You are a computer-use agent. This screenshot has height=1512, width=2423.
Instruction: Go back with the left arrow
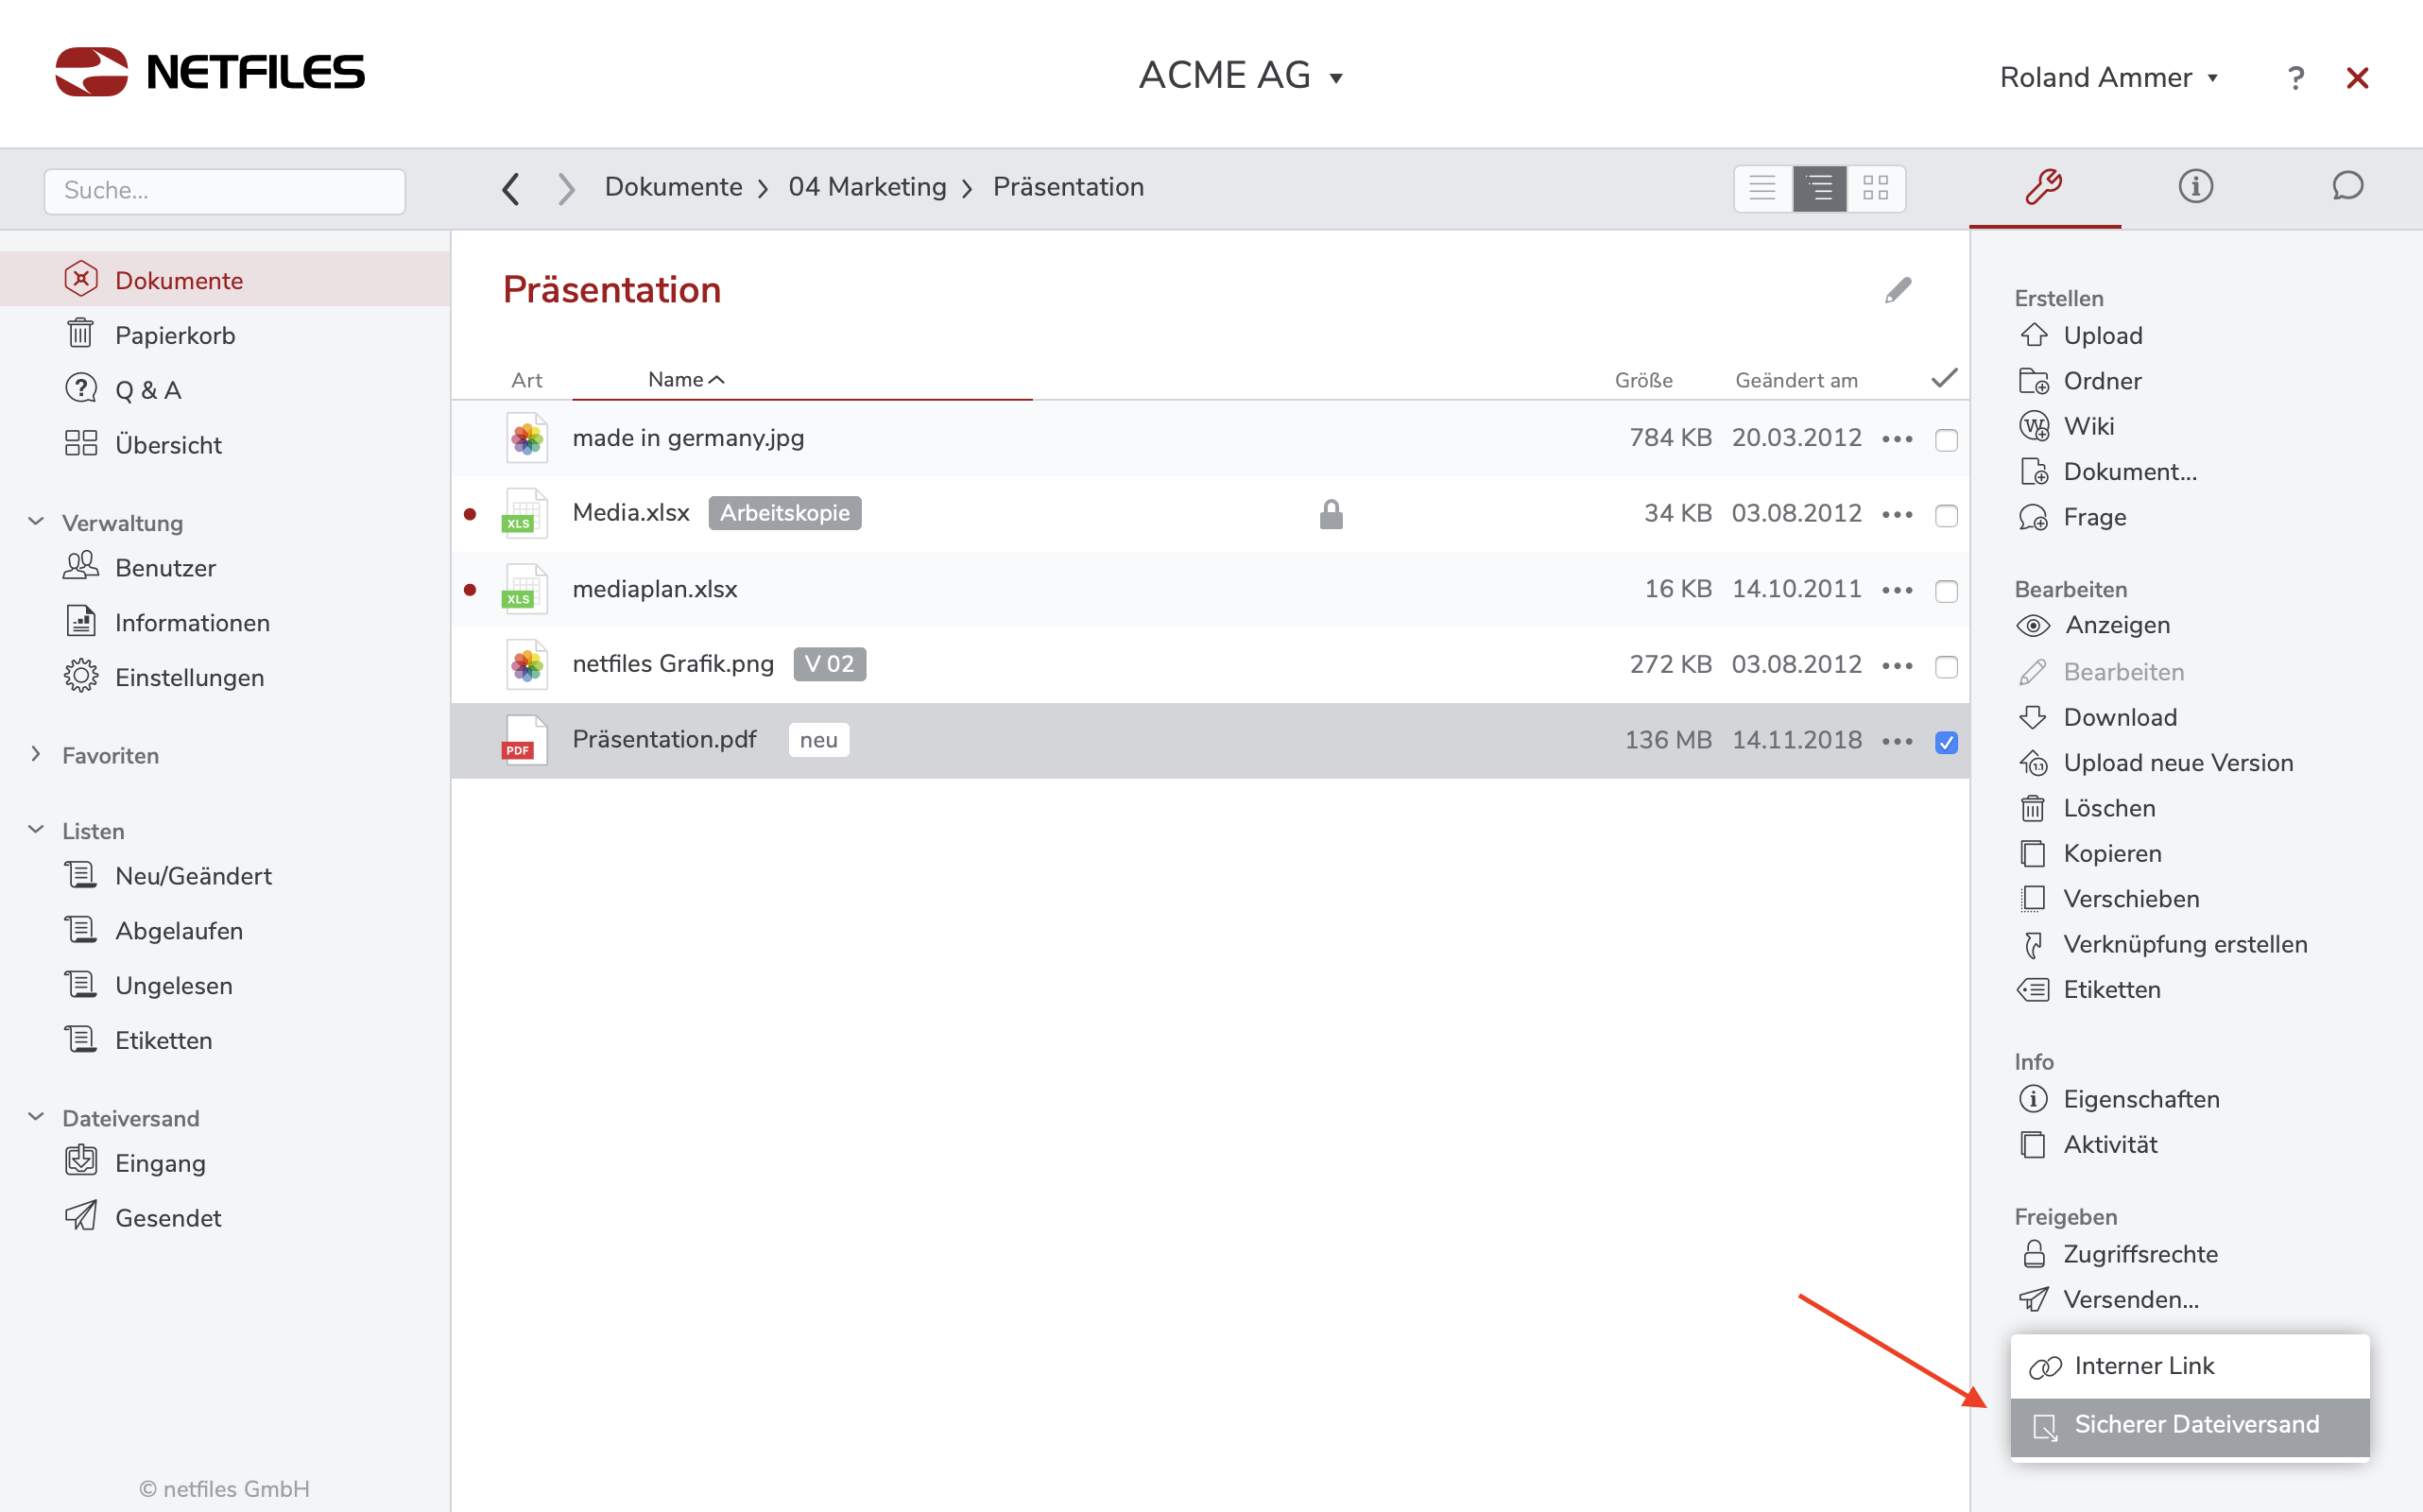coord(511,188)
